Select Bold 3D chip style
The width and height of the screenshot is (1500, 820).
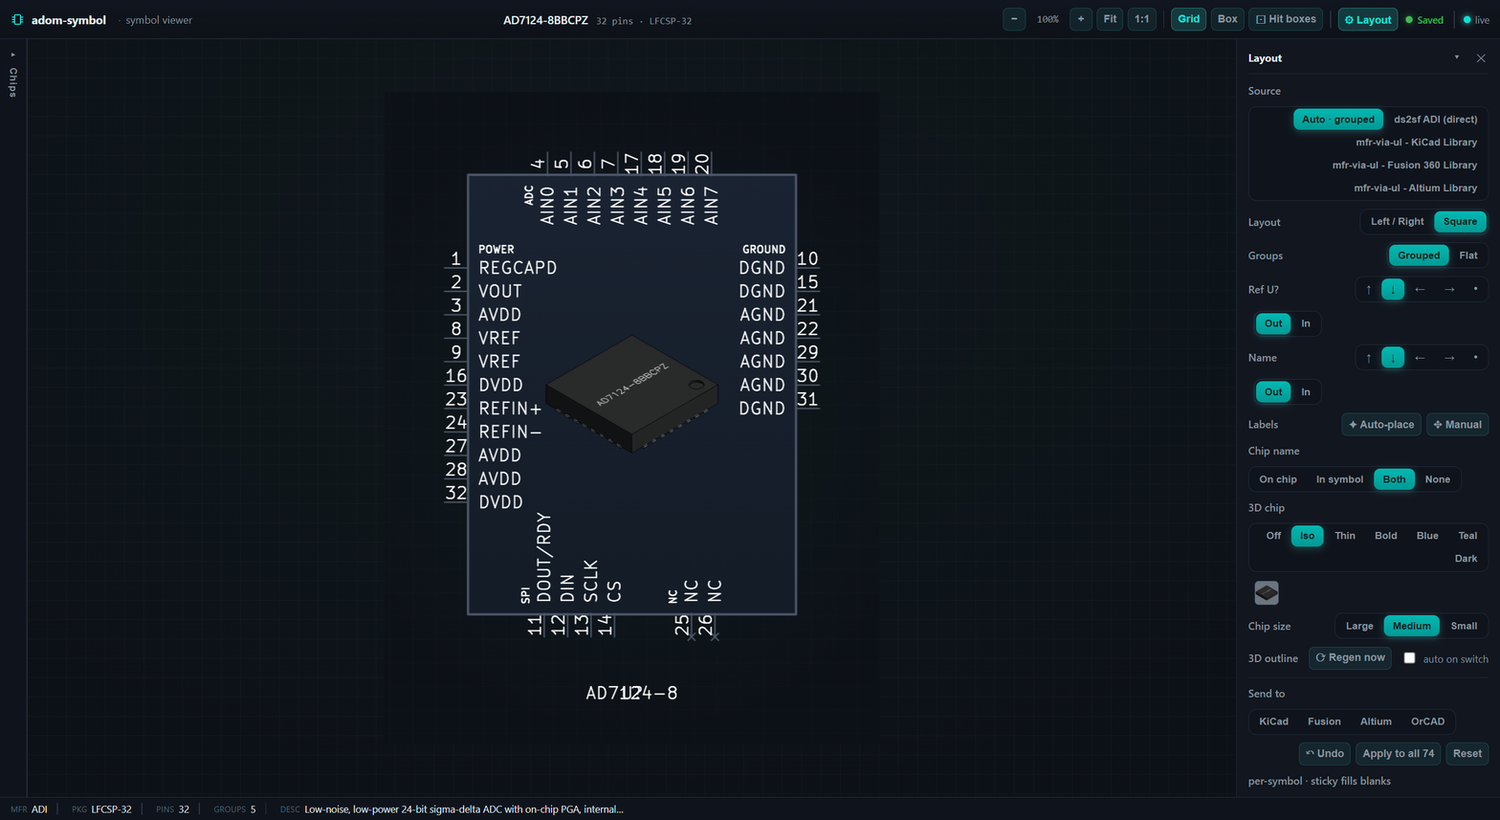point(1386,536)
